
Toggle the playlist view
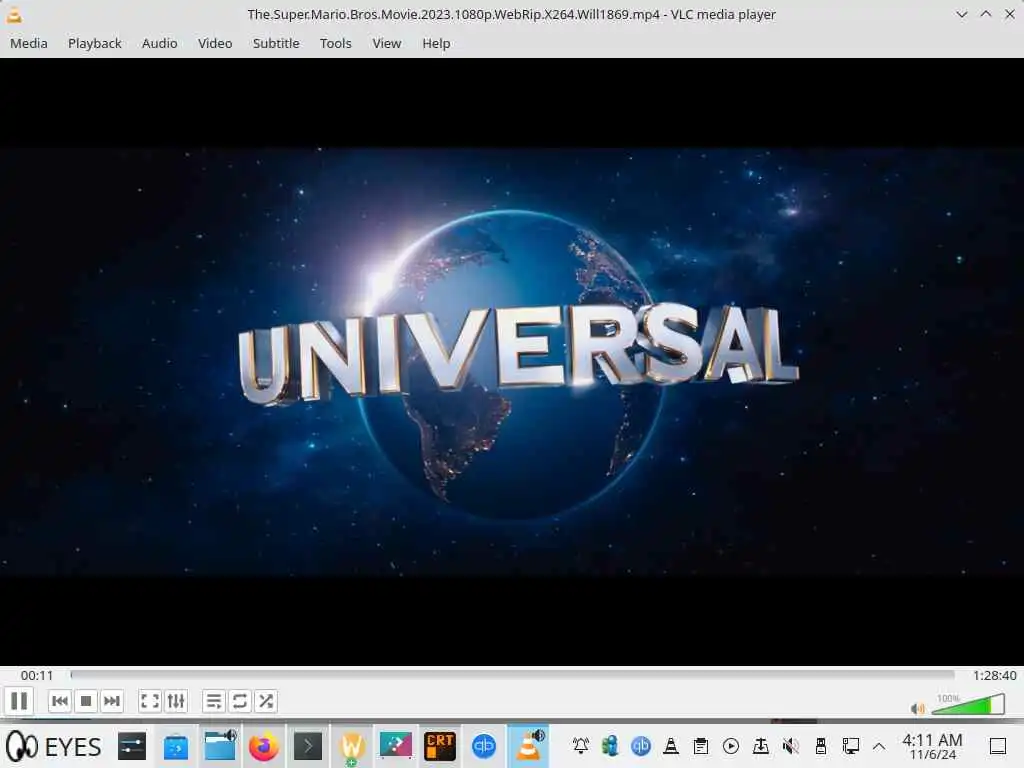click(x=214, y=701)
